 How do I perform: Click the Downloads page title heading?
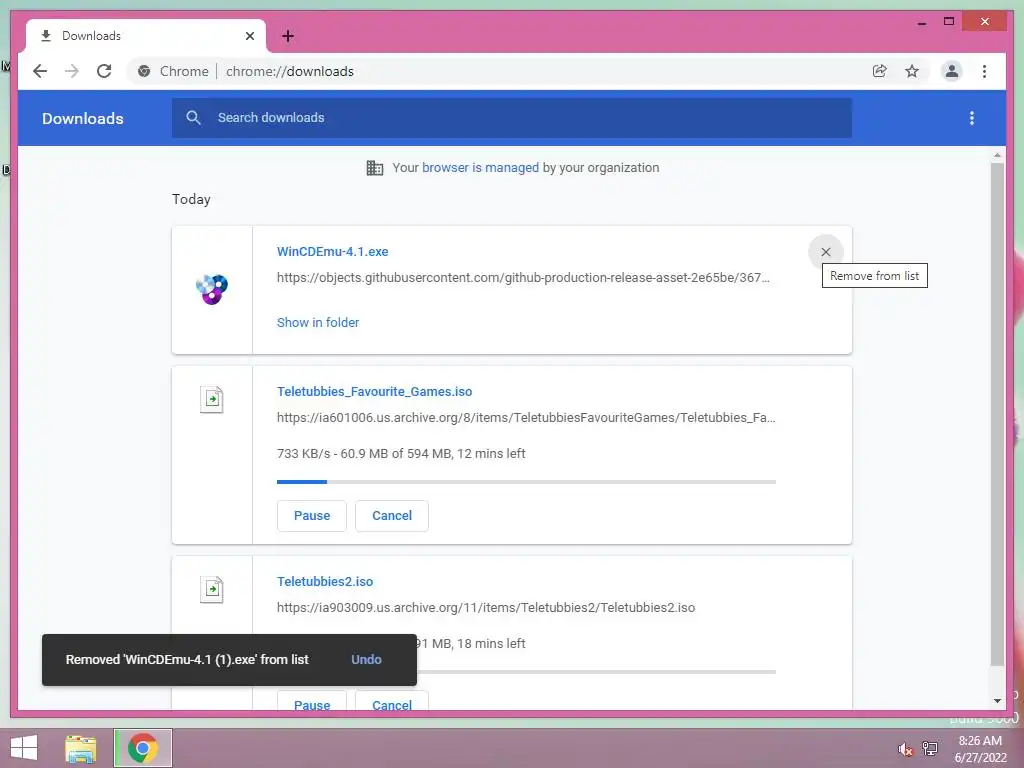pos(83,118)
